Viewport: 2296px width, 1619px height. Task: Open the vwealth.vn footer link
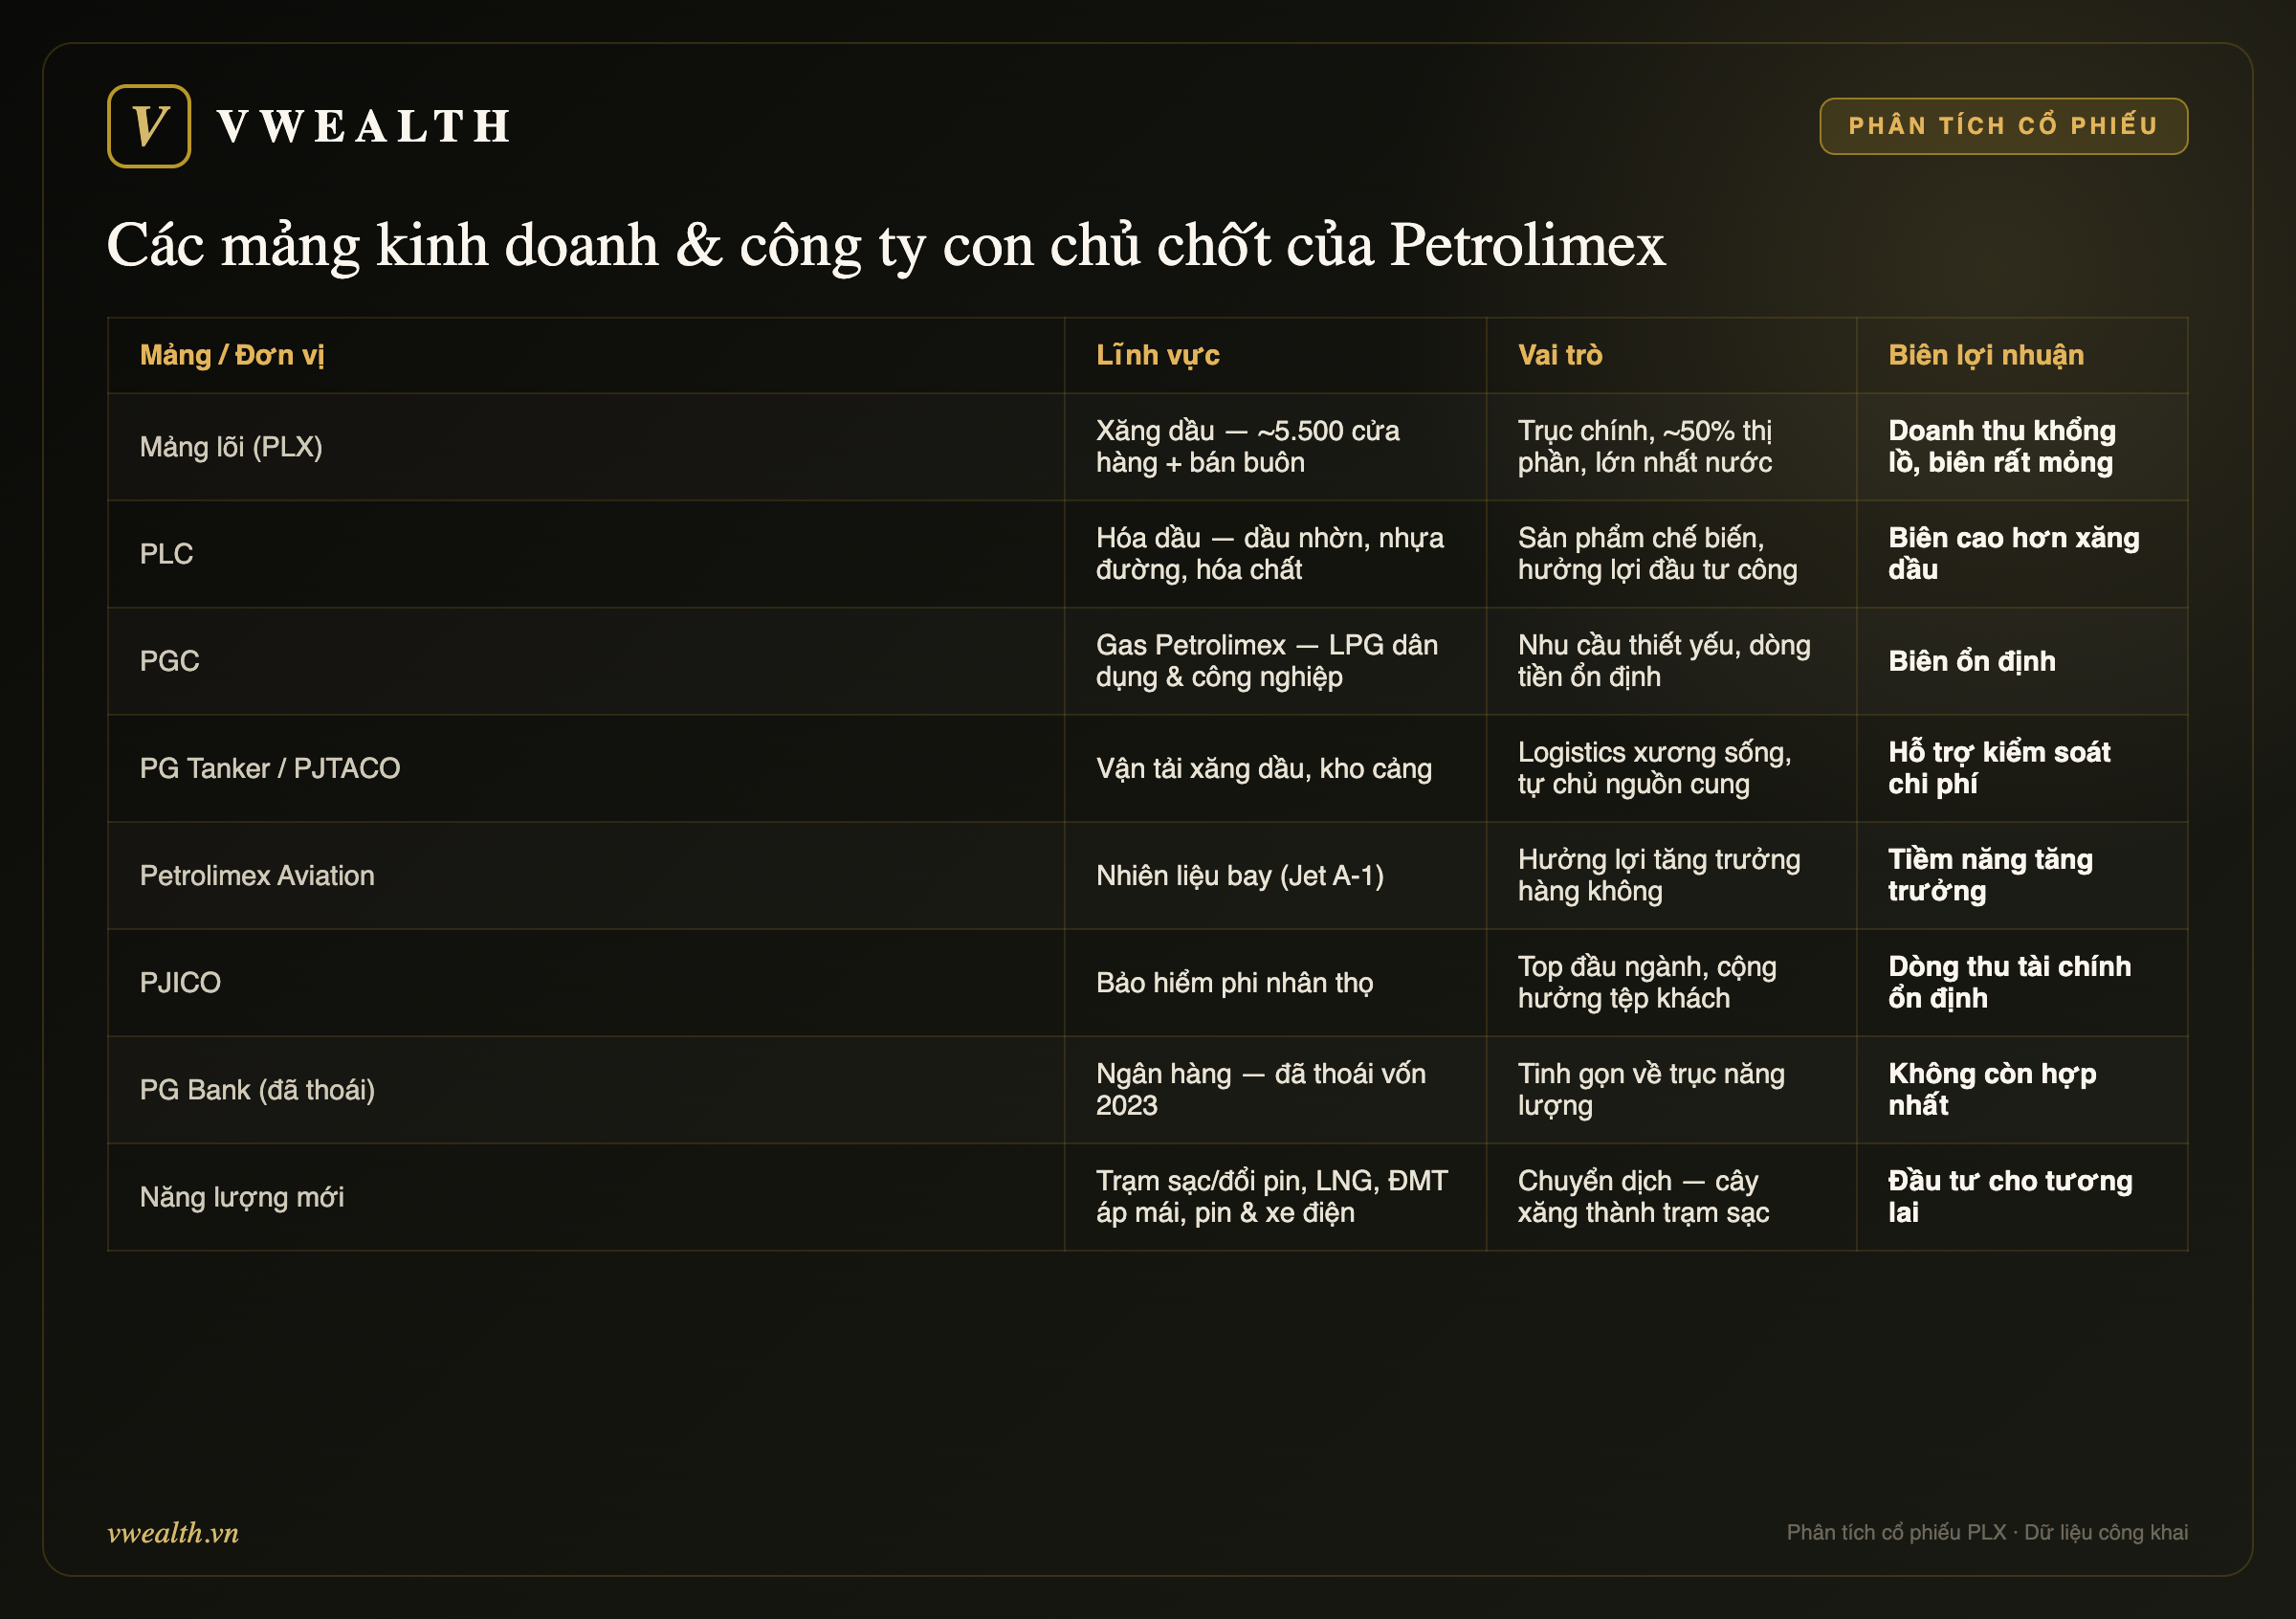click(x=173, y=1532)
